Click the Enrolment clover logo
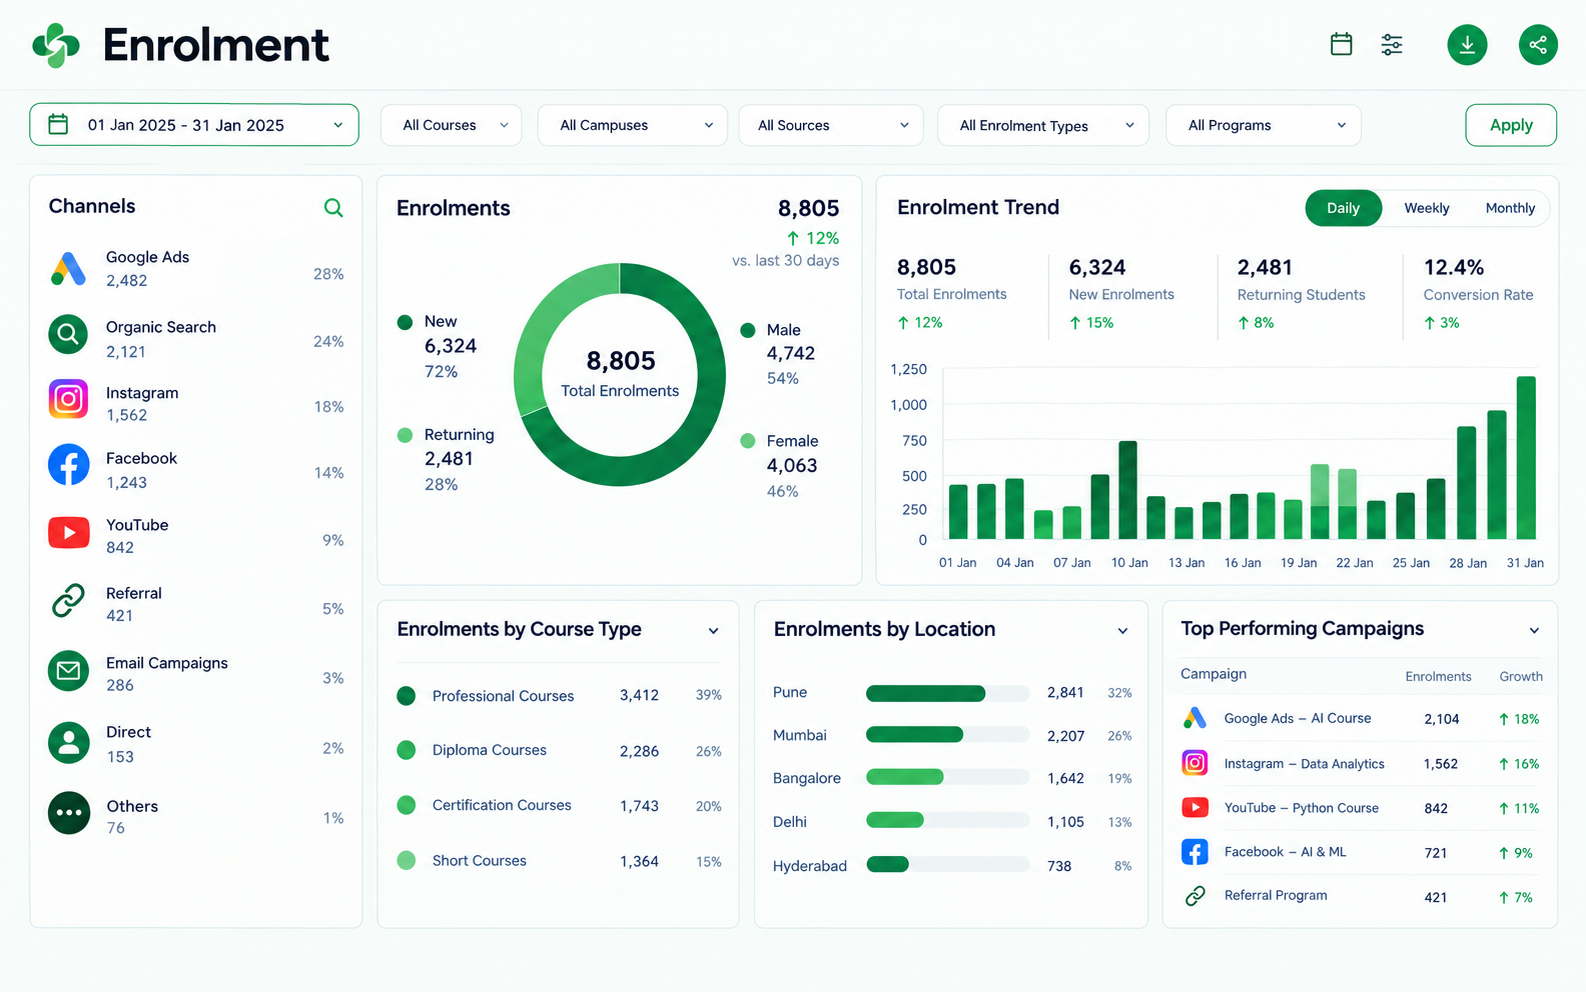The height and width of the screenshot is (992, 1586). (x=56, y=45)
